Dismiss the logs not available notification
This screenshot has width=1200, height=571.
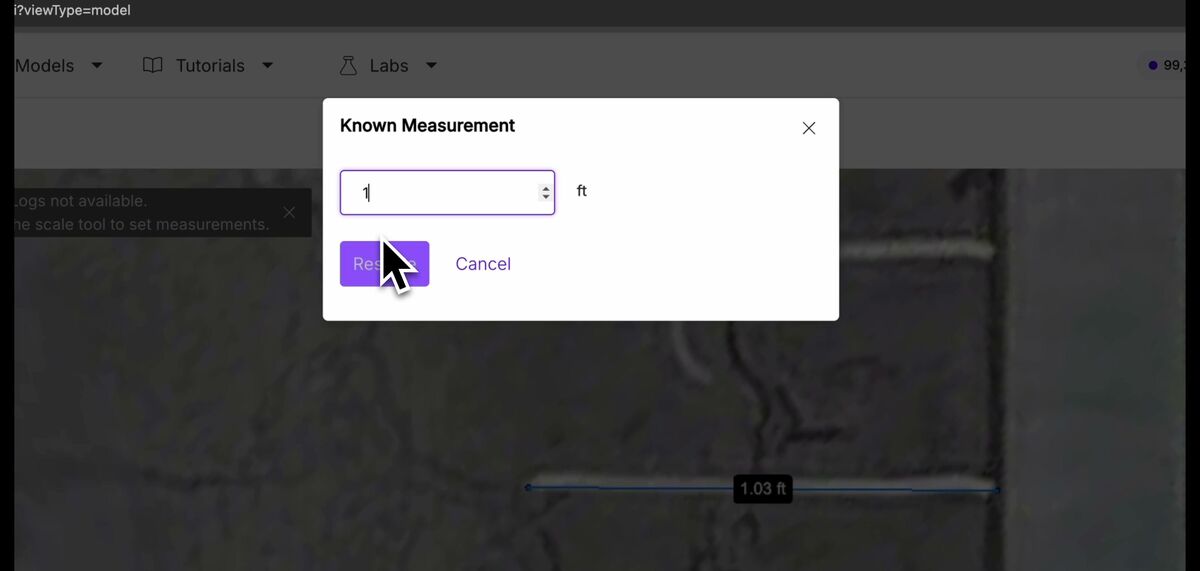pos(289,212)
